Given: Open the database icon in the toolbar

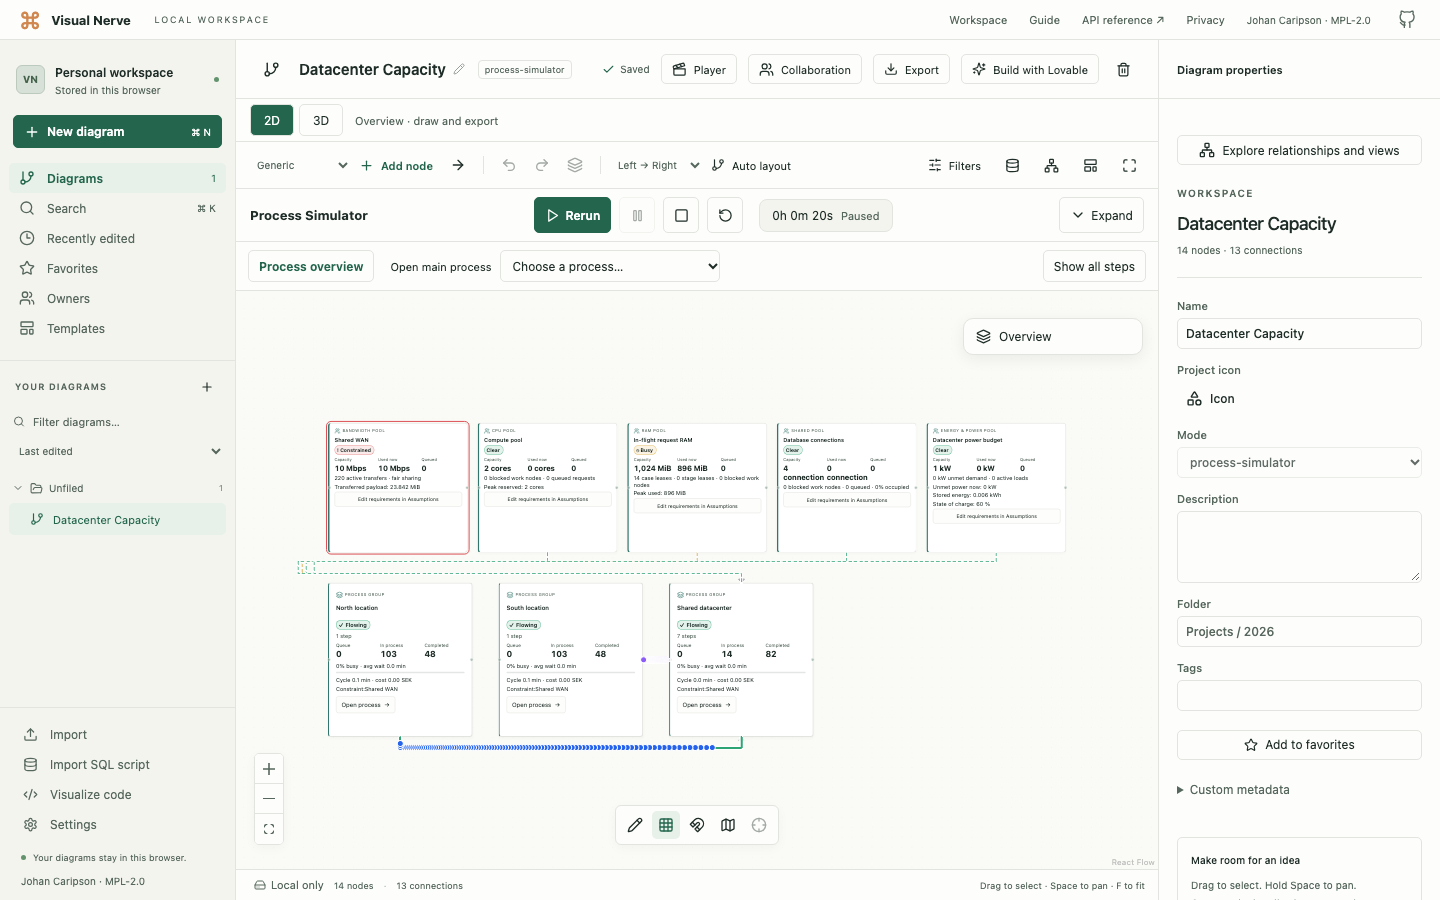Looking at the screenshot, I should (1012, 166).
